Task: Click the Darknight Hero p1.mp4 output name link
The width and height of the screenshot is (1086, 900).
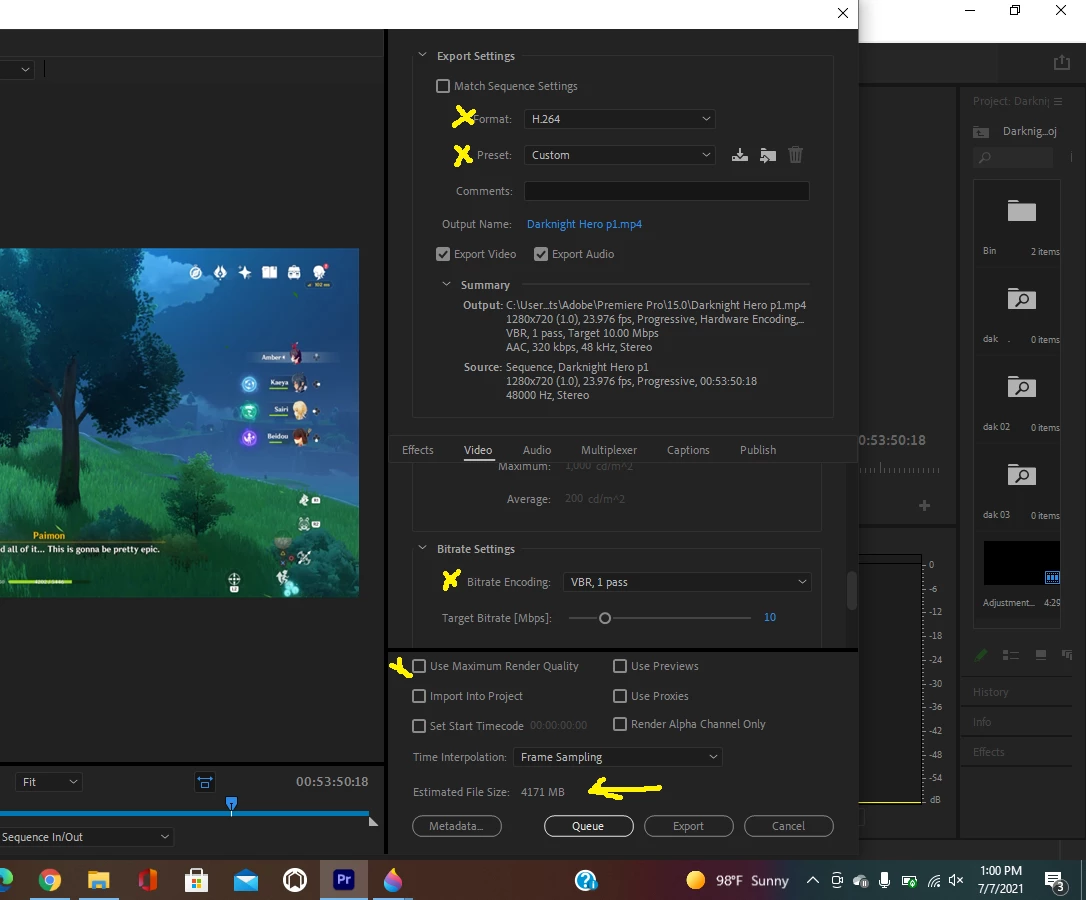Action: (x=584, y=224)
